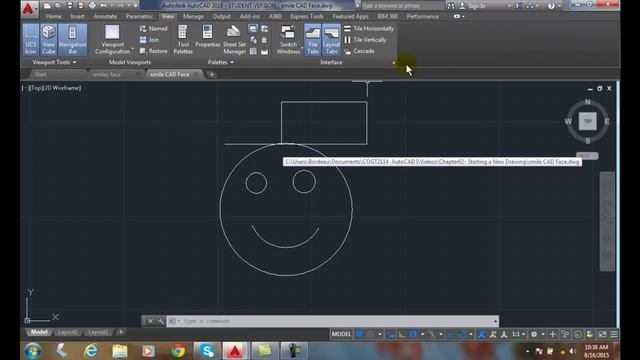
Task: Toggle the Navigation Bar display
Action: [73, 40]
